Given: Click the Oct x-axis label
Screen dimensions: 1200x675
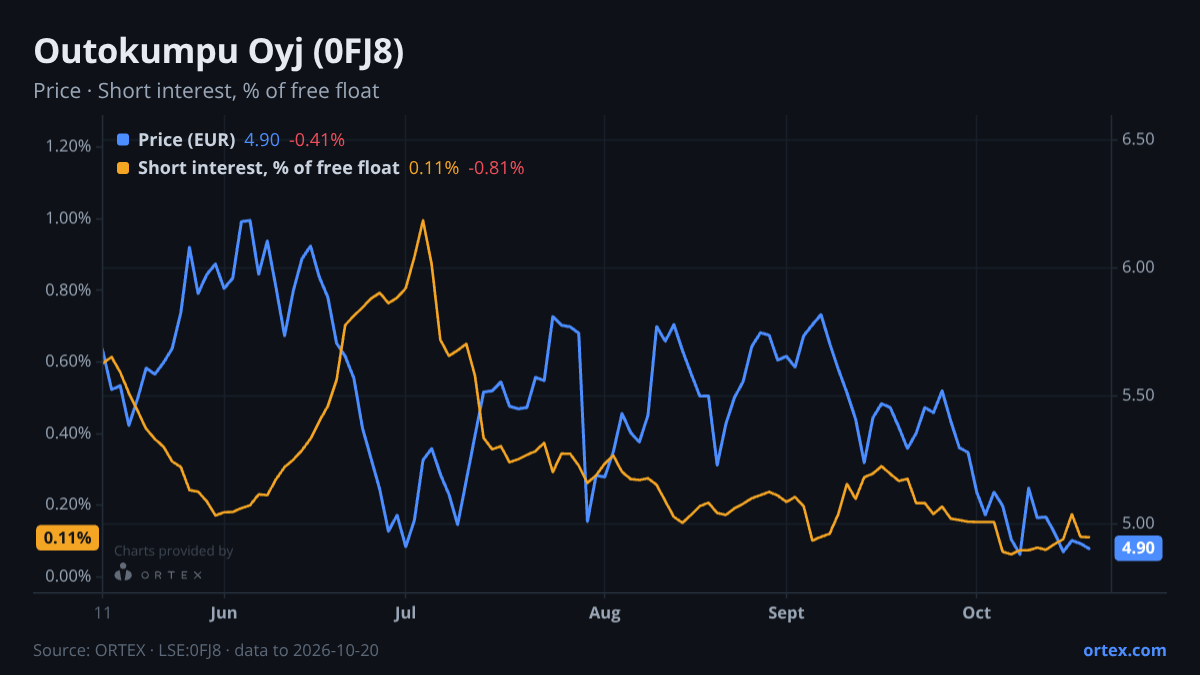Looking at the screenshot, I should (x=976, y=612).
